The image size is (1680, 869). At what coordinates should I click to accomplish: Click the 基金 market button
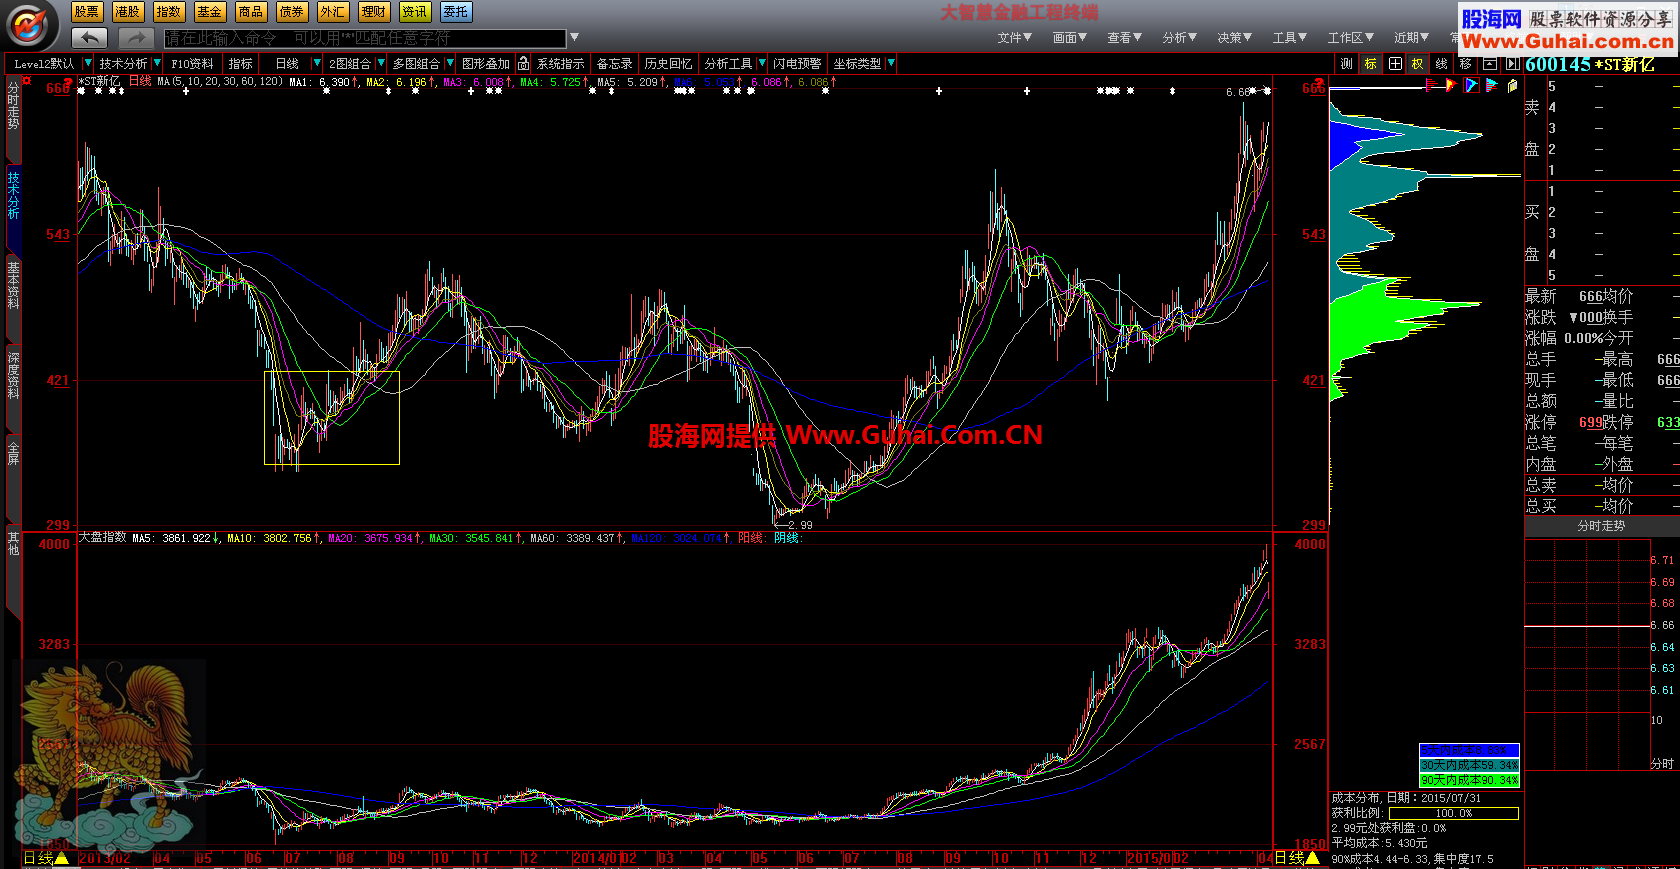[210, 12]
